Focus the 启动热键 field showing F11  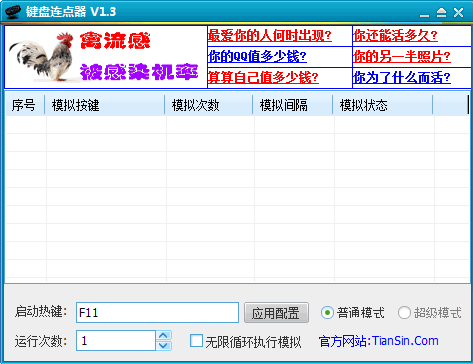point(157,313)
